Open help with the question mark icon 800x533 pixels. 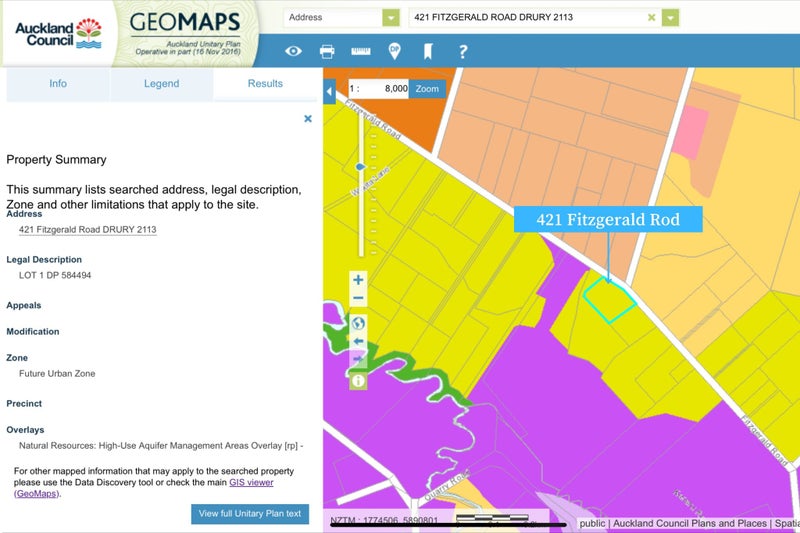tap(462, 51)
